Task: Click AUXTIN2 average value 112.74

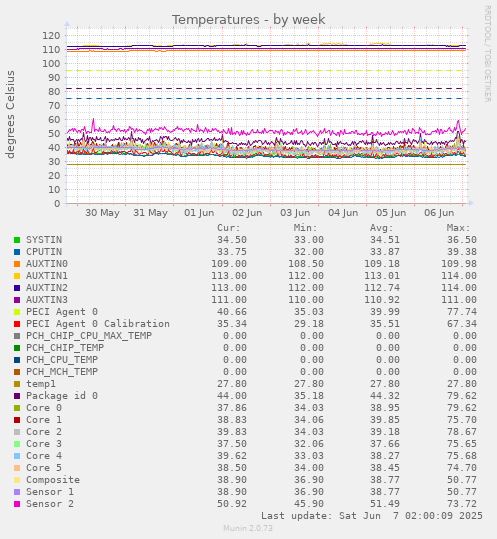Action: click(x=382, y=288)
